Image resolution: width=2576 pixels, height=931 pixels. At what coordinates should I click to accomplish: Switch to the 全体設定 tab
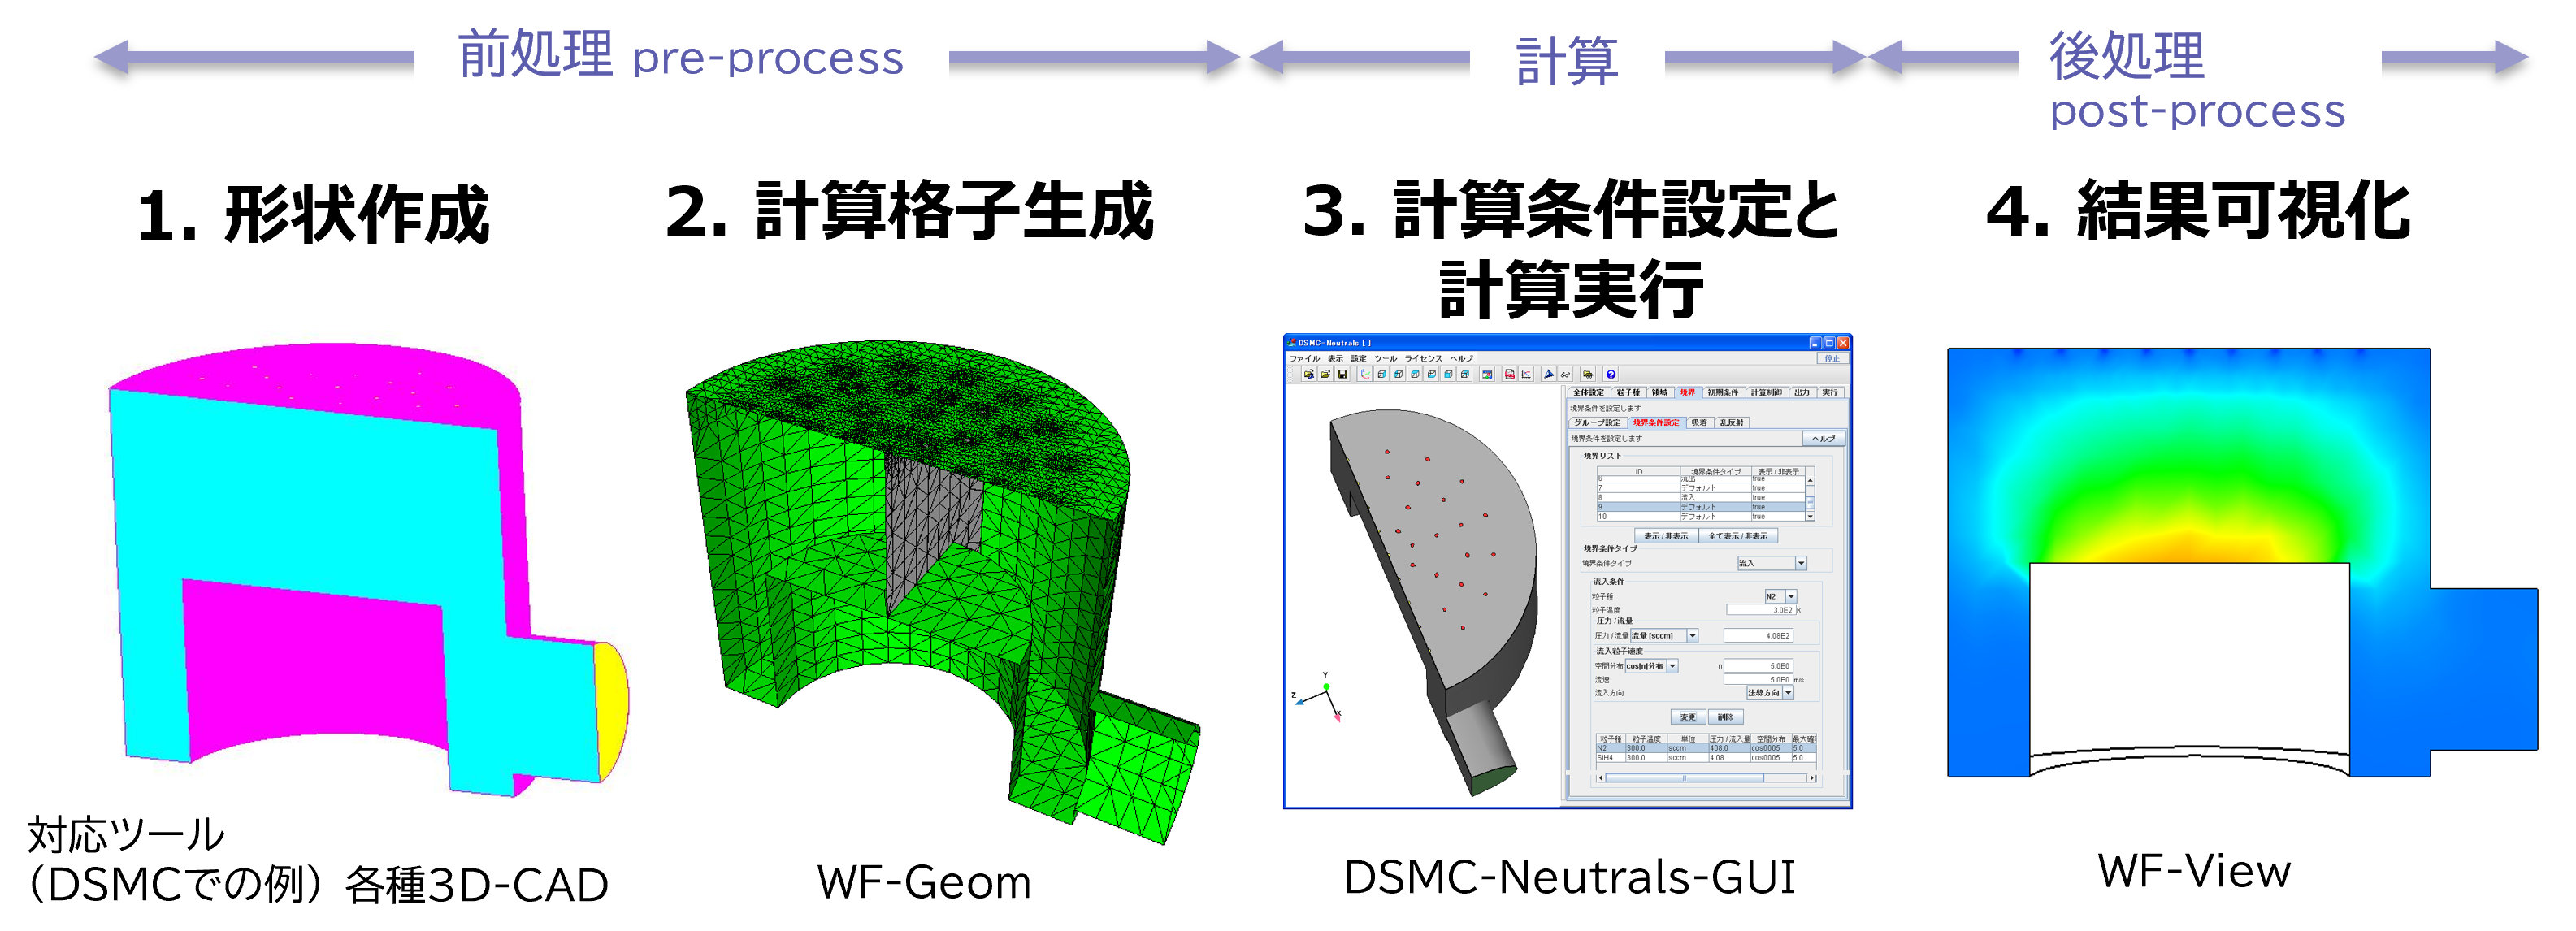tap(1589, 393)
